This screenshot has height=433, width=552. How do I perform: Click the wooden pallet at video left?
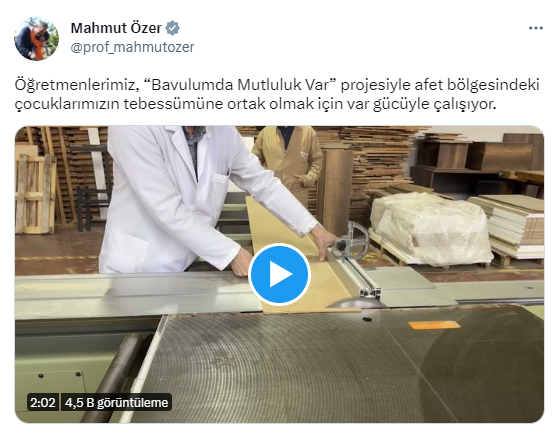pos(35,194)
